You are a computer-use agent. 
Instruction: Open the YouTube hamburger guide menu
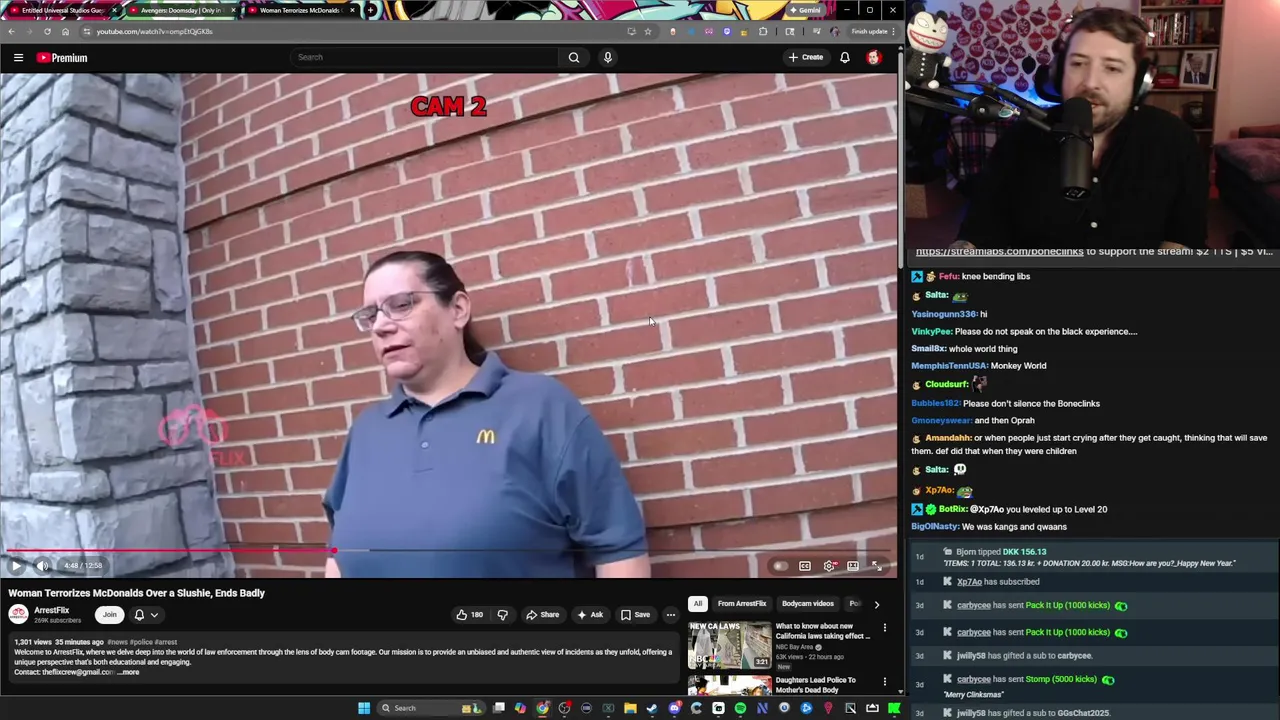coord(18,58)
